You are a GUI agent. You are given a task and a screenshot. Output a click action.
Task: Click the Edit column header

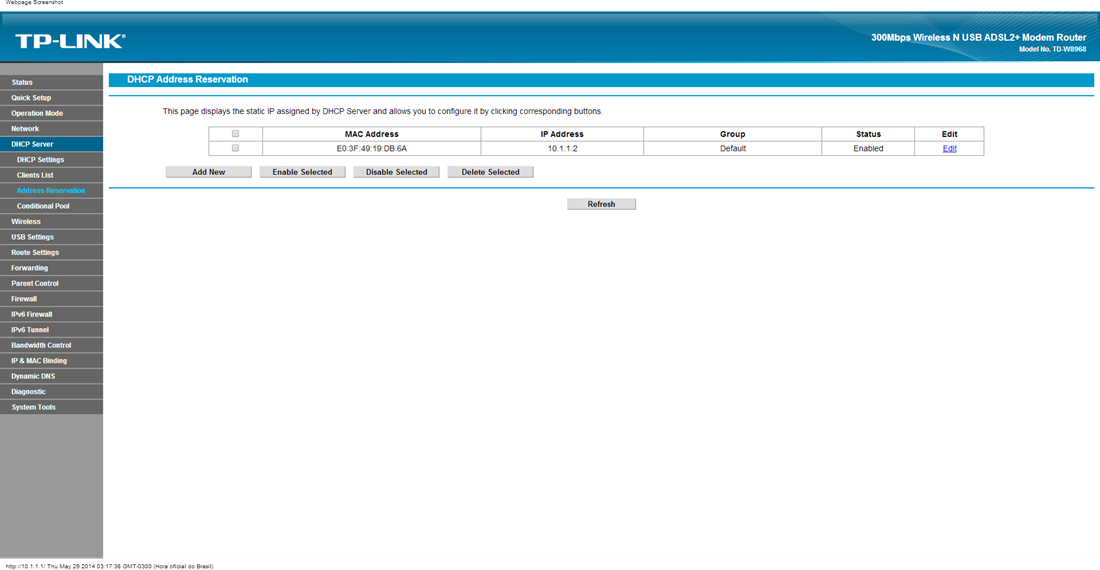point(949,134)
